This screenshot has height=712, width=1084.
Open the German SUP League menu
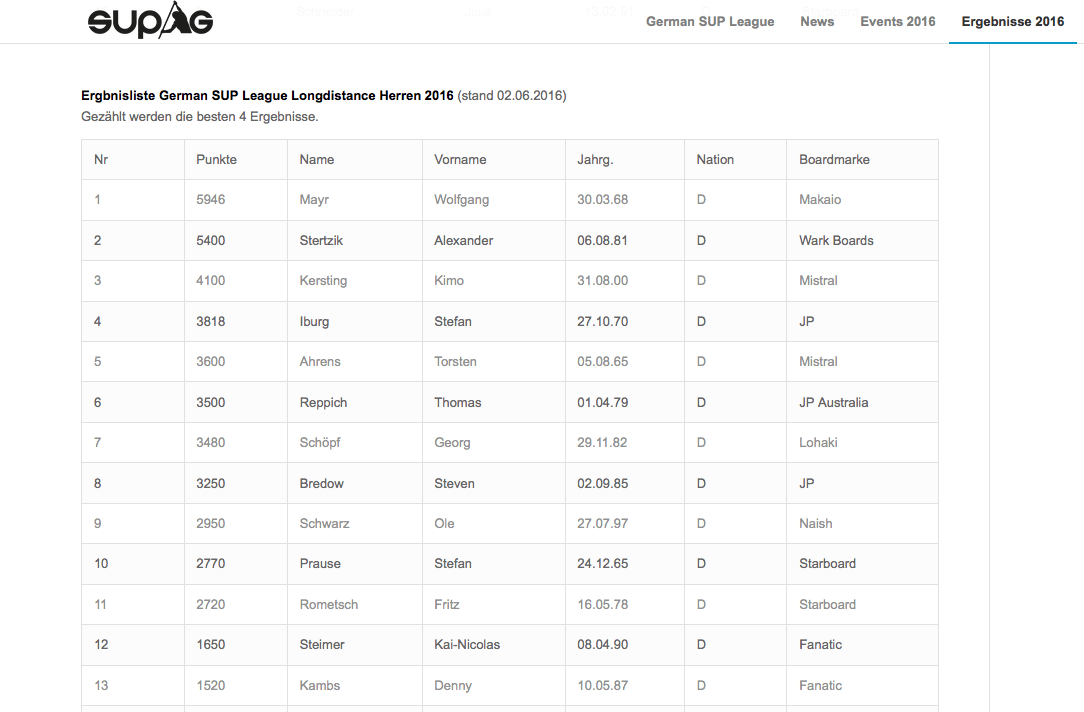[710, 21]
